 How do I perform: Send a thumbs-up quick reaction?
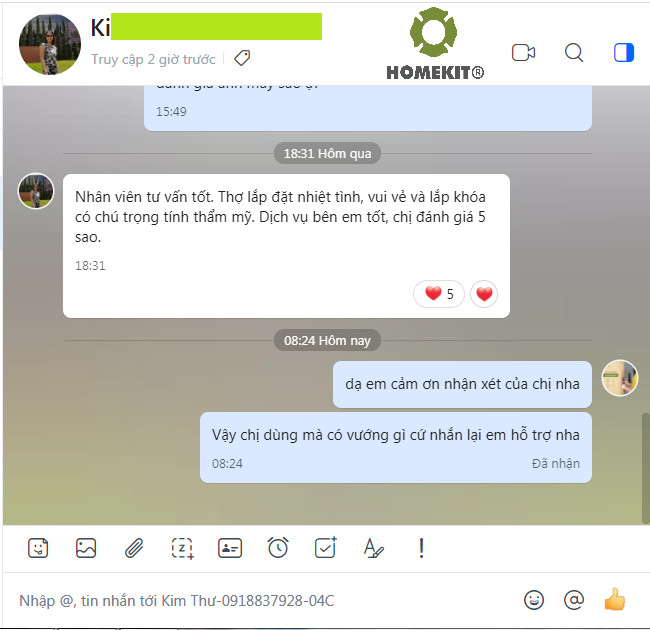click(x=614, y=599)
